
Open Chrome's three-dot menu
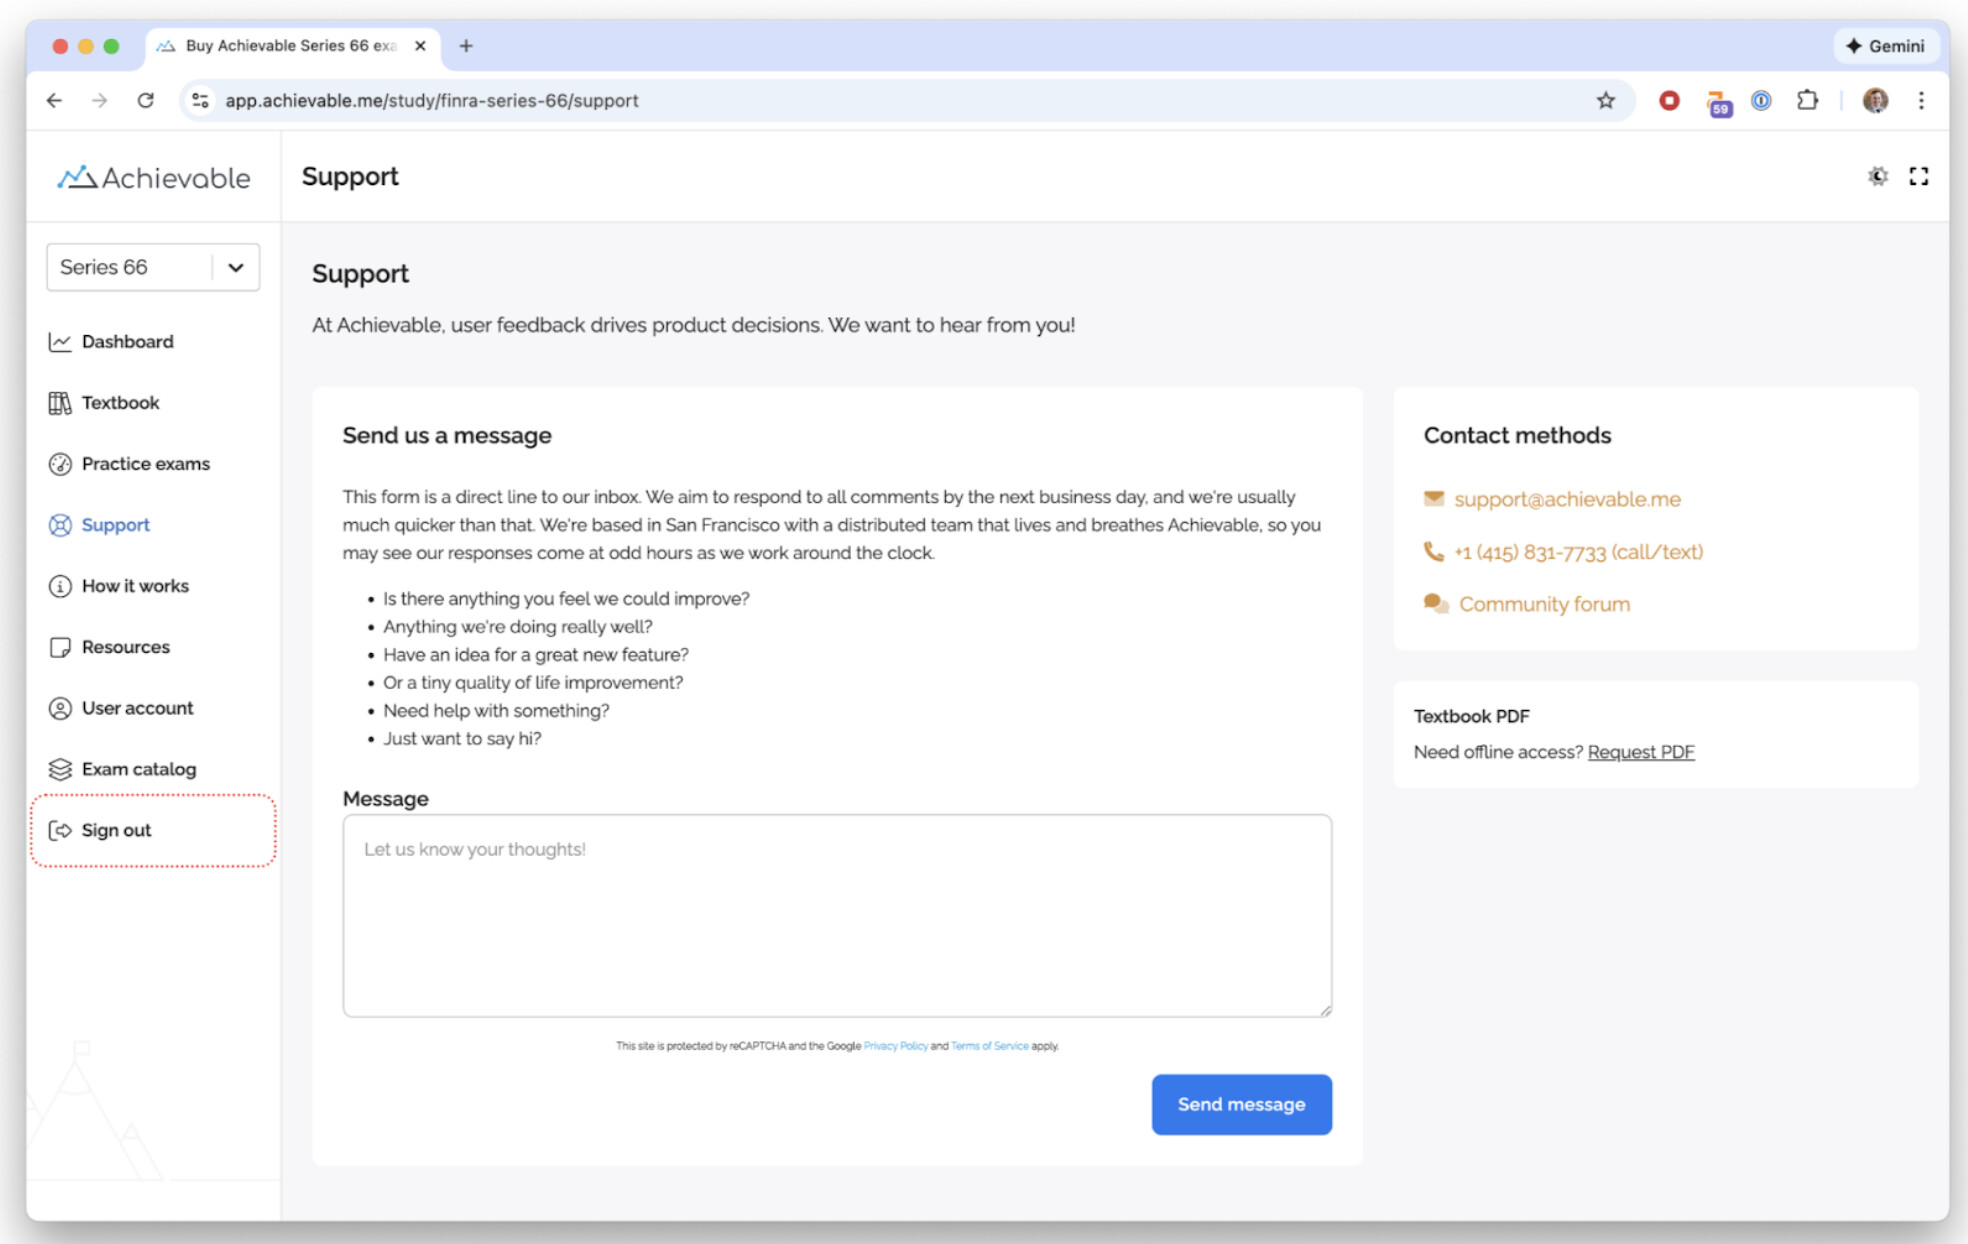[1921, 100]
